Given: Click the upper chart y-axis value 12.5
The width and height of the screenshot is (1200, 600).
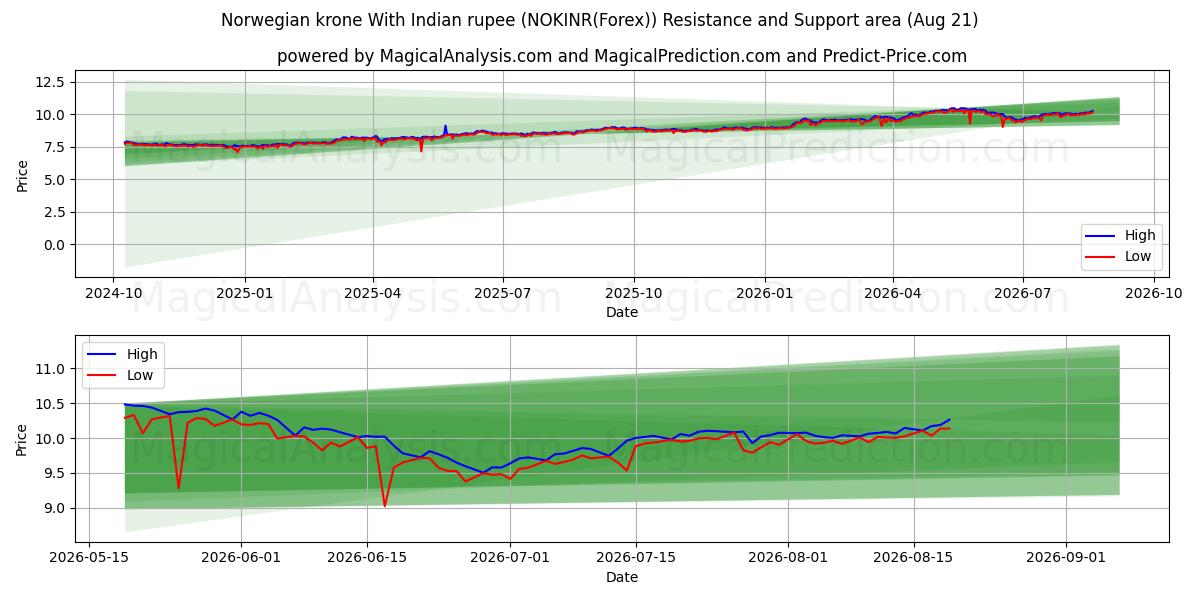Looking at the screenshot, I should click(x=49, y=82).
